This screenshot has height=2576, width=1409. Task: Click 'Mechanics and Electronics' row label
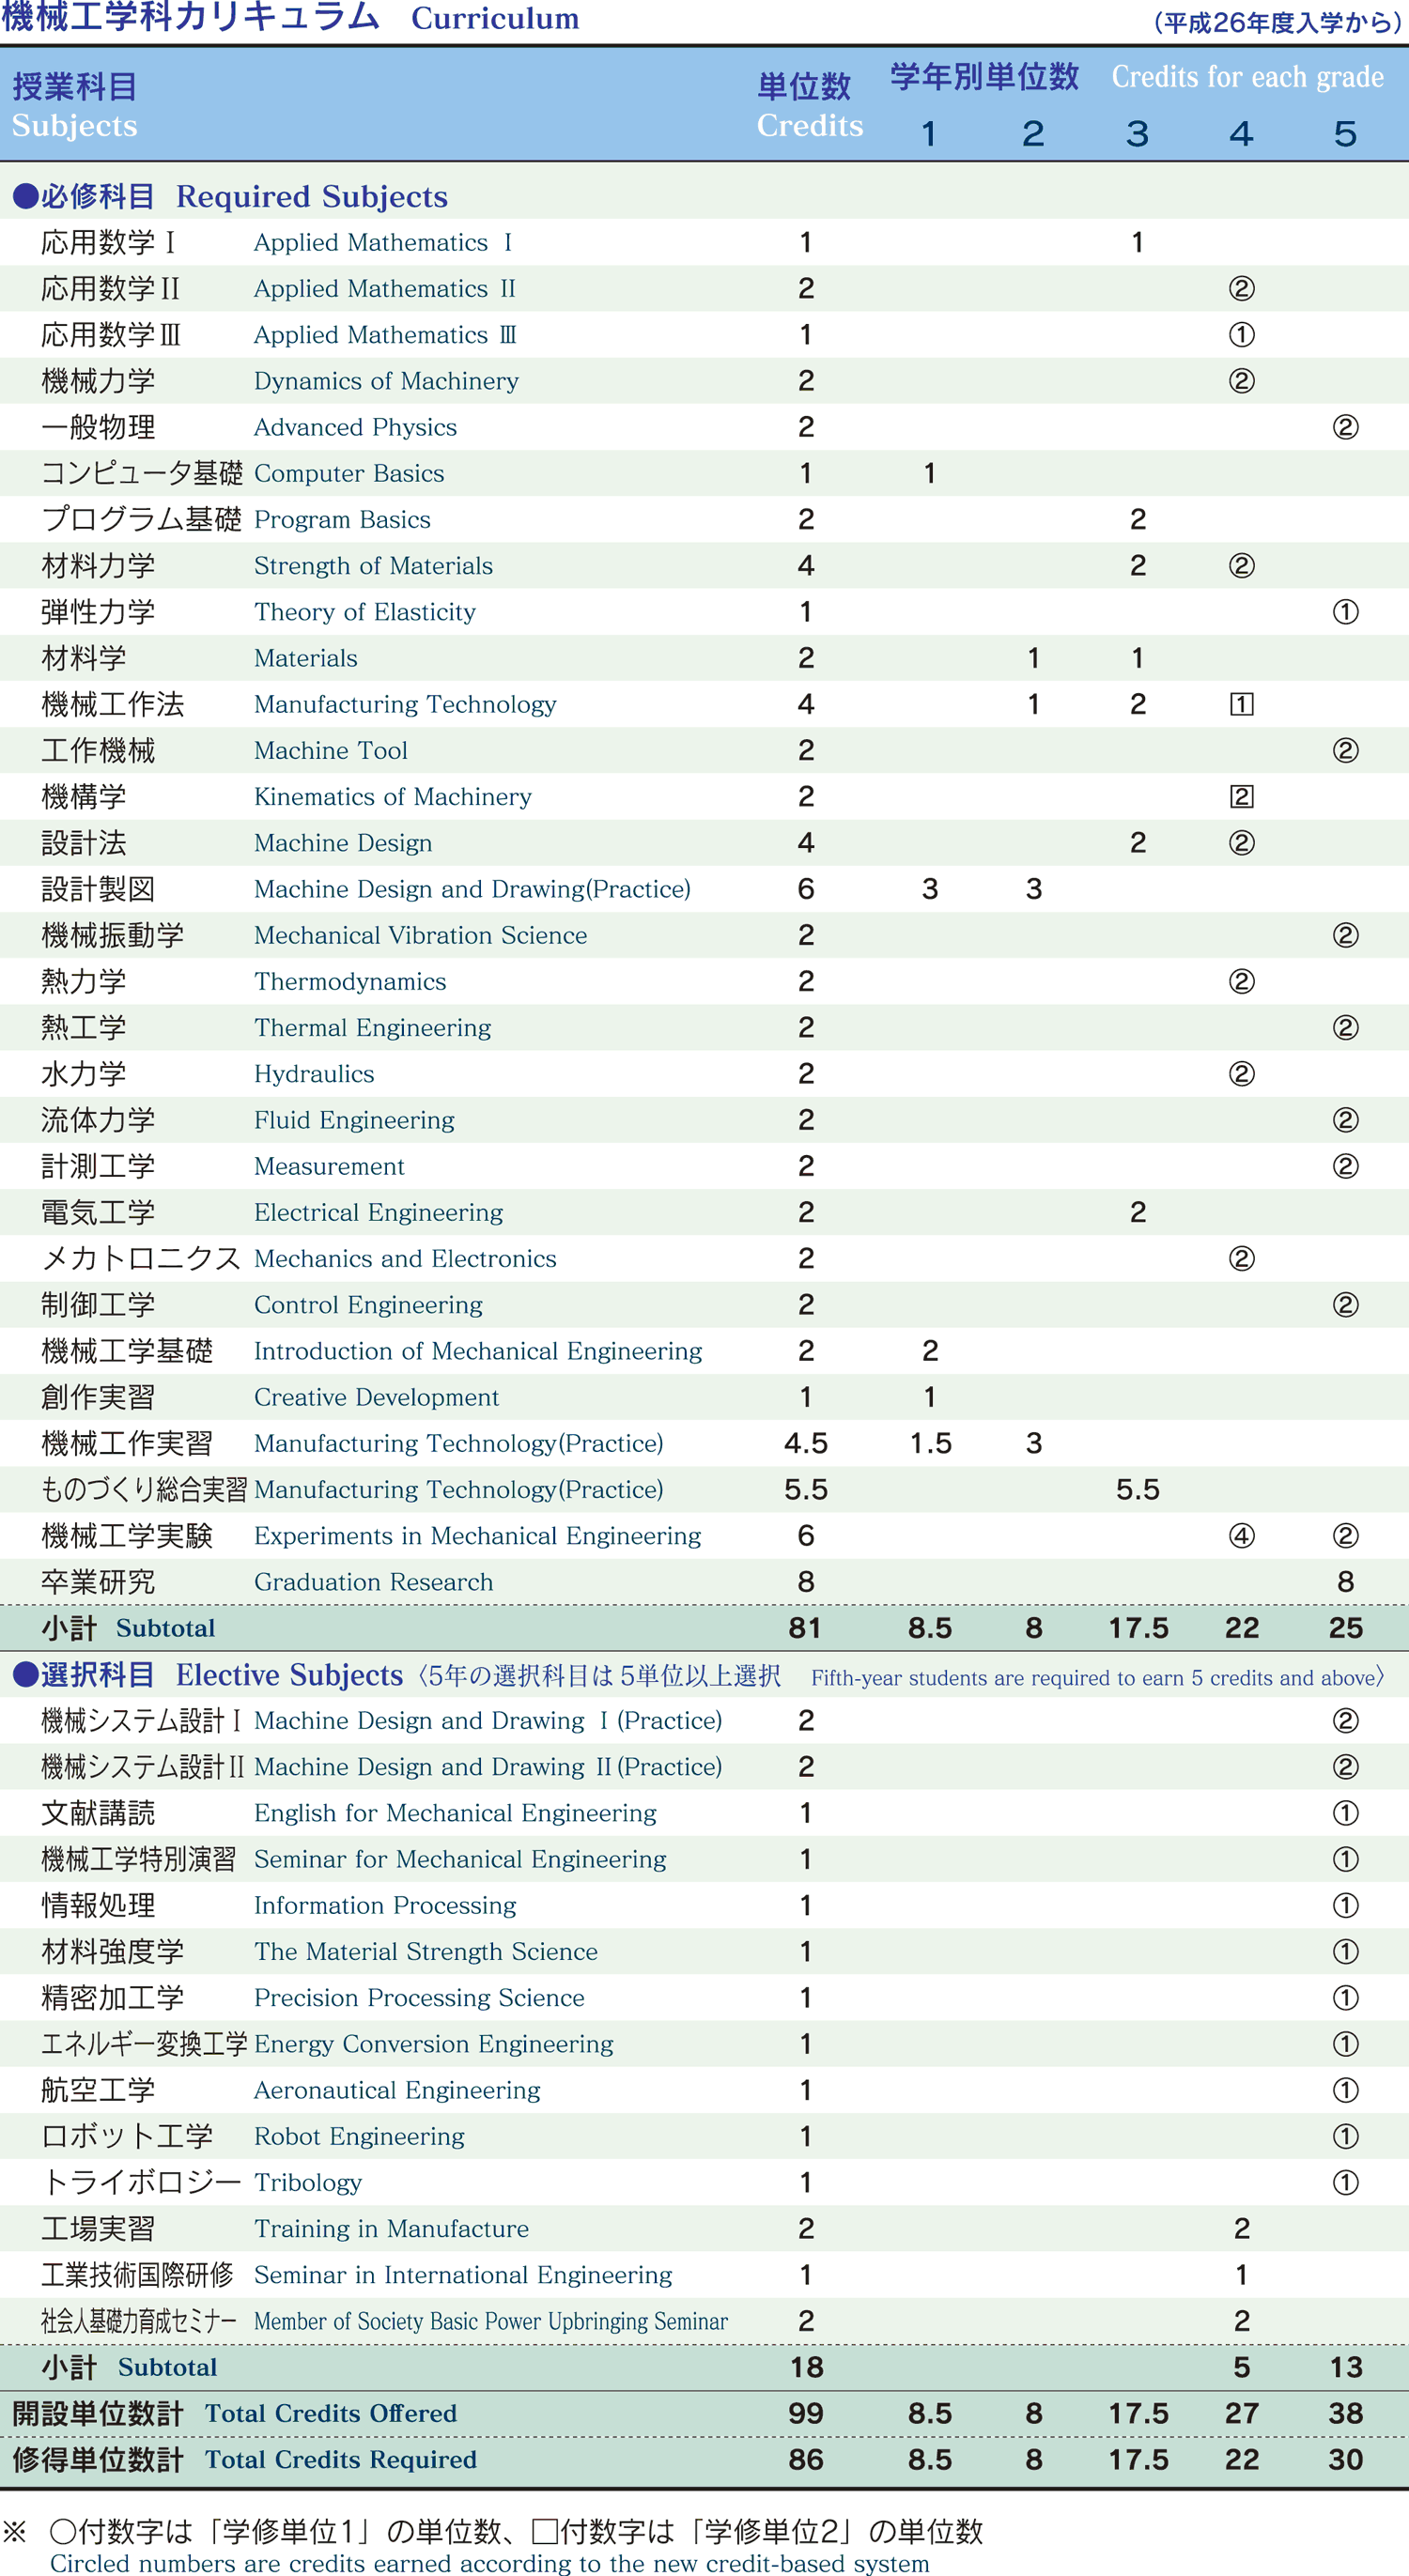[405, 1258]
